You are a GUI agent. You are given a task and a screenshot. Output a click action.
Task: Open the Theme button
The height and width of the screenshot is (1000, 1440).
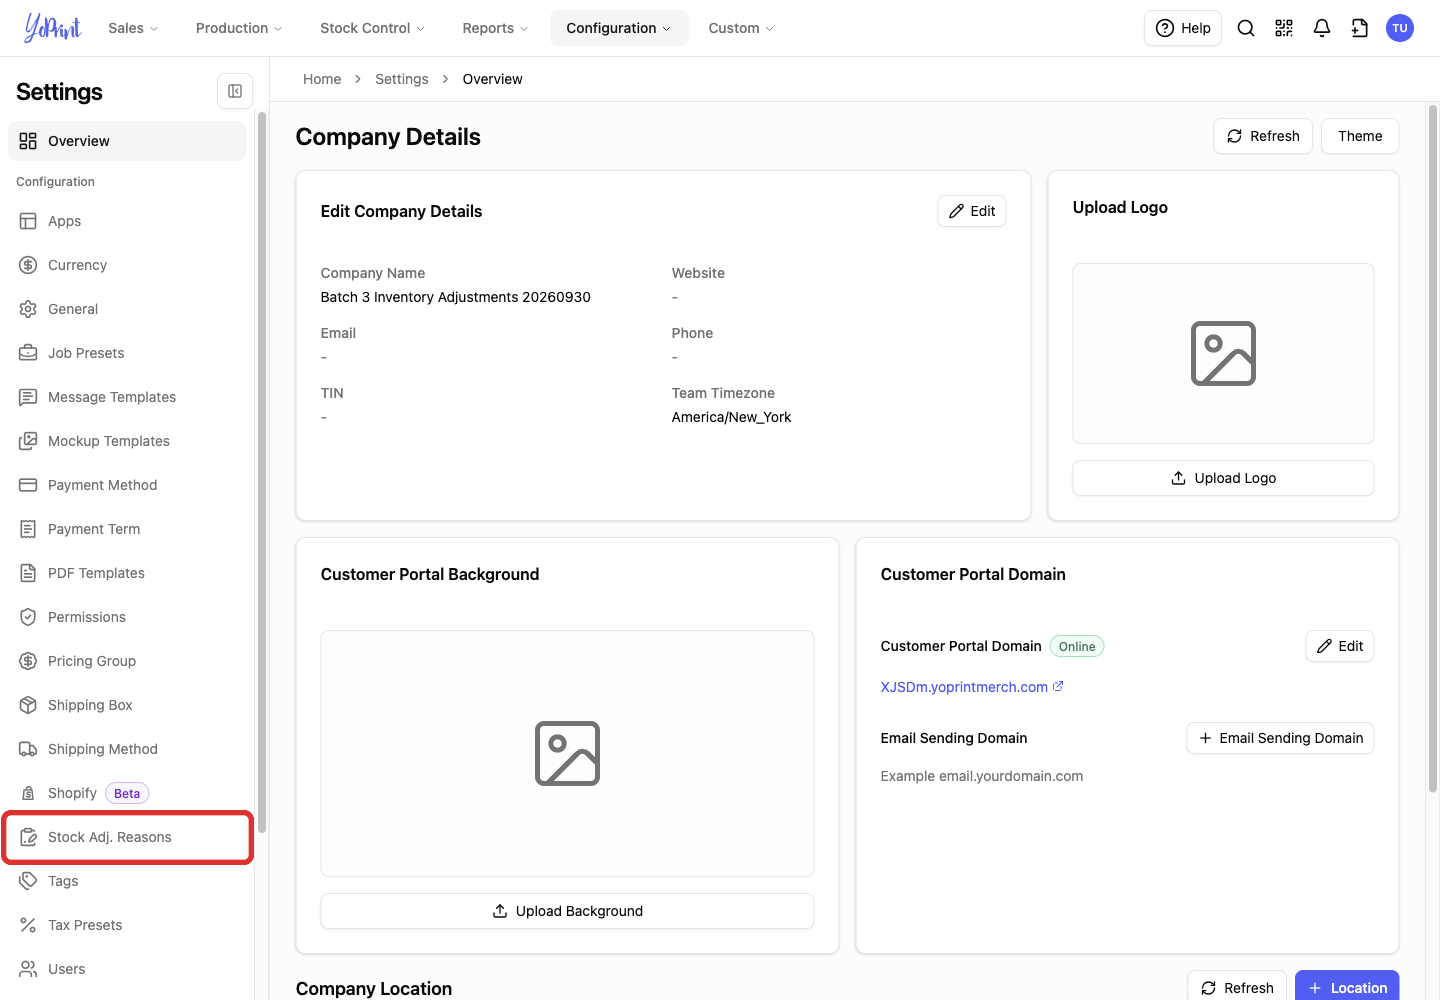(x=1360, y=136)
